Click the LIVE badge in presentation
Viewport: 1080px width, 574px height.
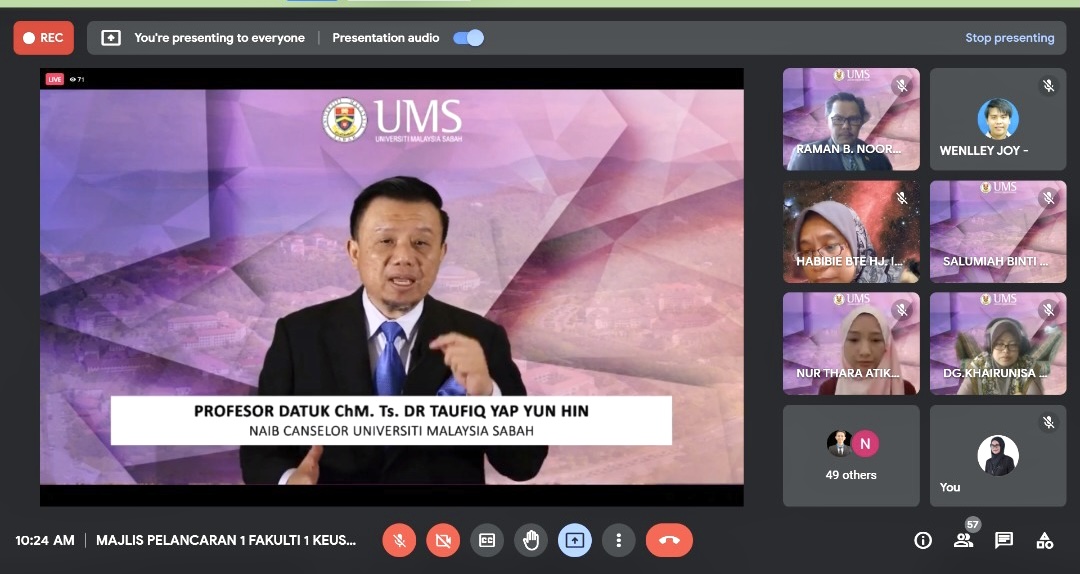pos(54,79)
